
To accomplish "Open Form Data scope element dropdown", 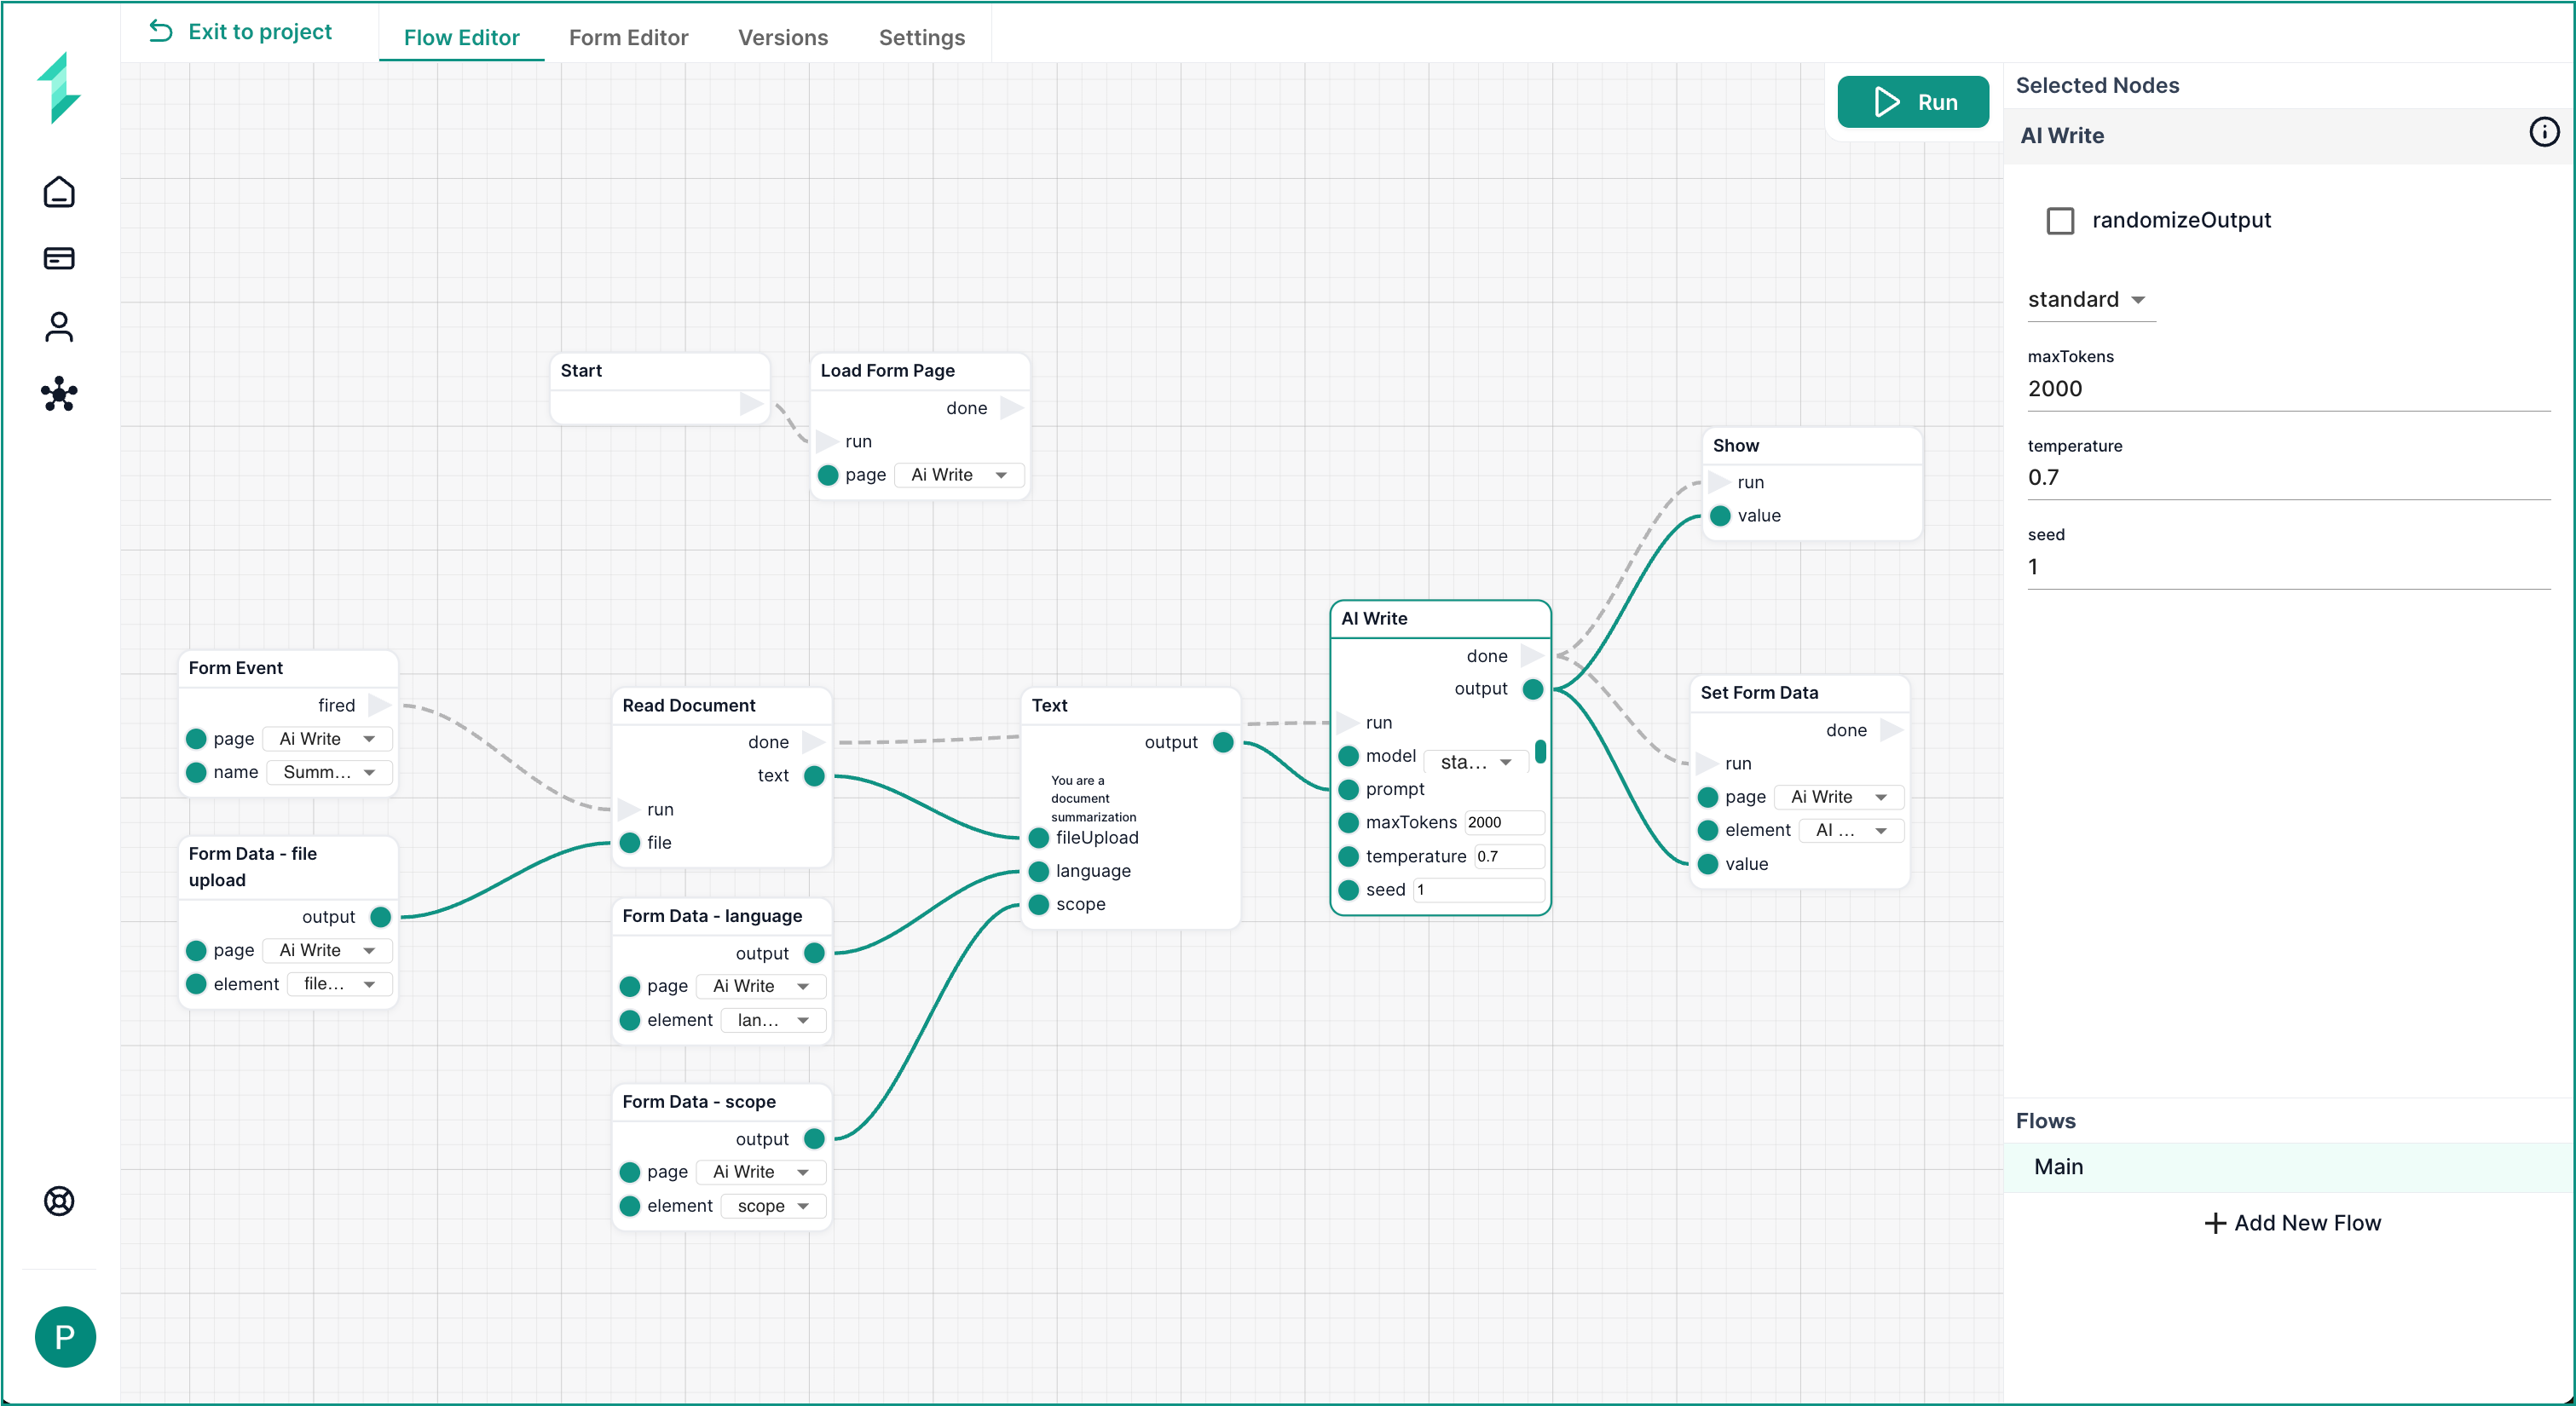I will pos(773,1206).
